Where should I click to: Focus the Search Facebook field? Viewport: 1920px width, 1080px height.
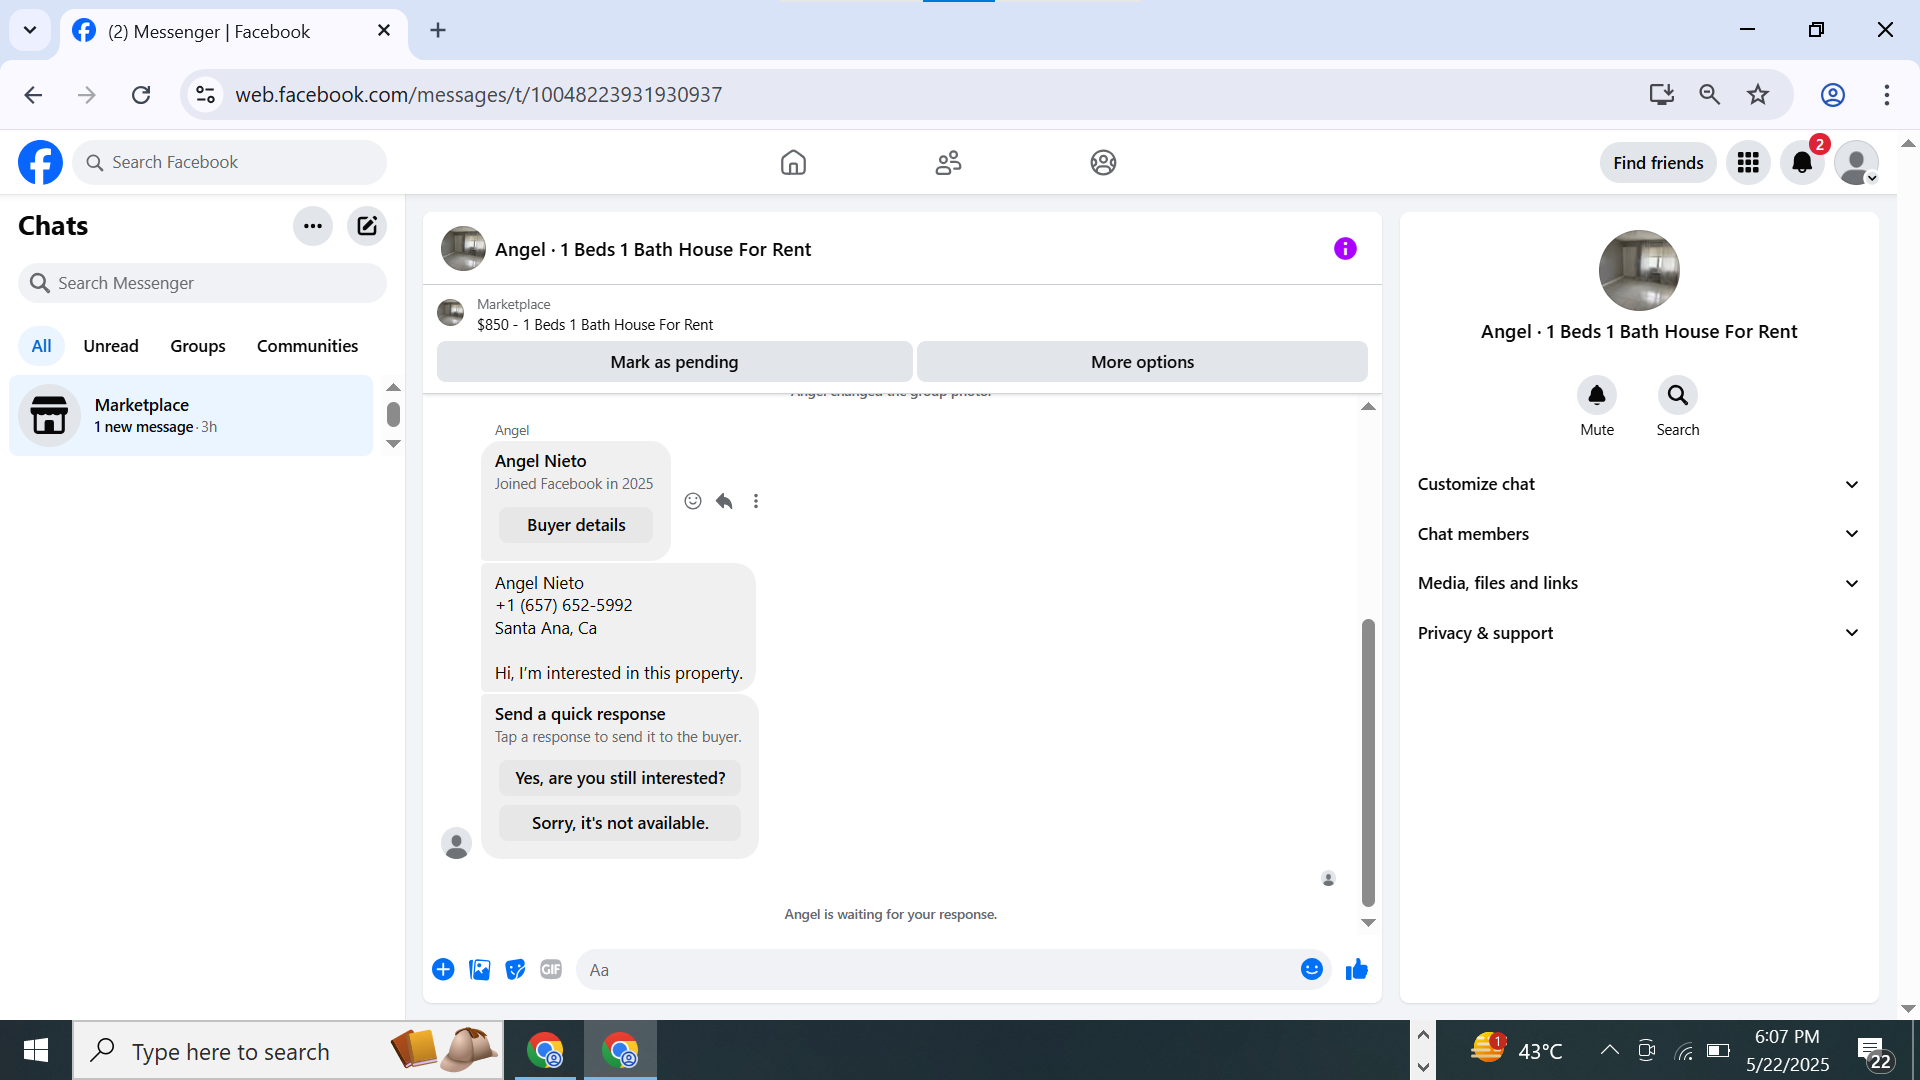click(x=230, y=162)
